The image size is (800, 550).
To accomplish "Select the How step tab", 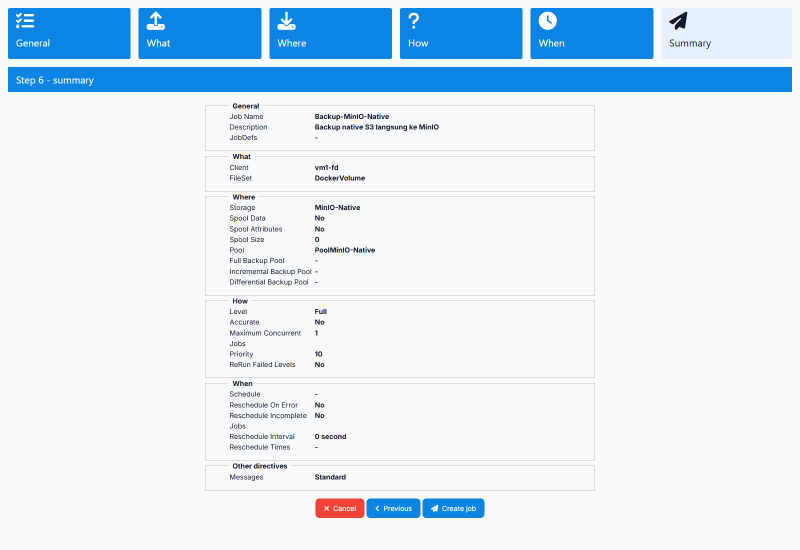I will (x=461, y=33).
